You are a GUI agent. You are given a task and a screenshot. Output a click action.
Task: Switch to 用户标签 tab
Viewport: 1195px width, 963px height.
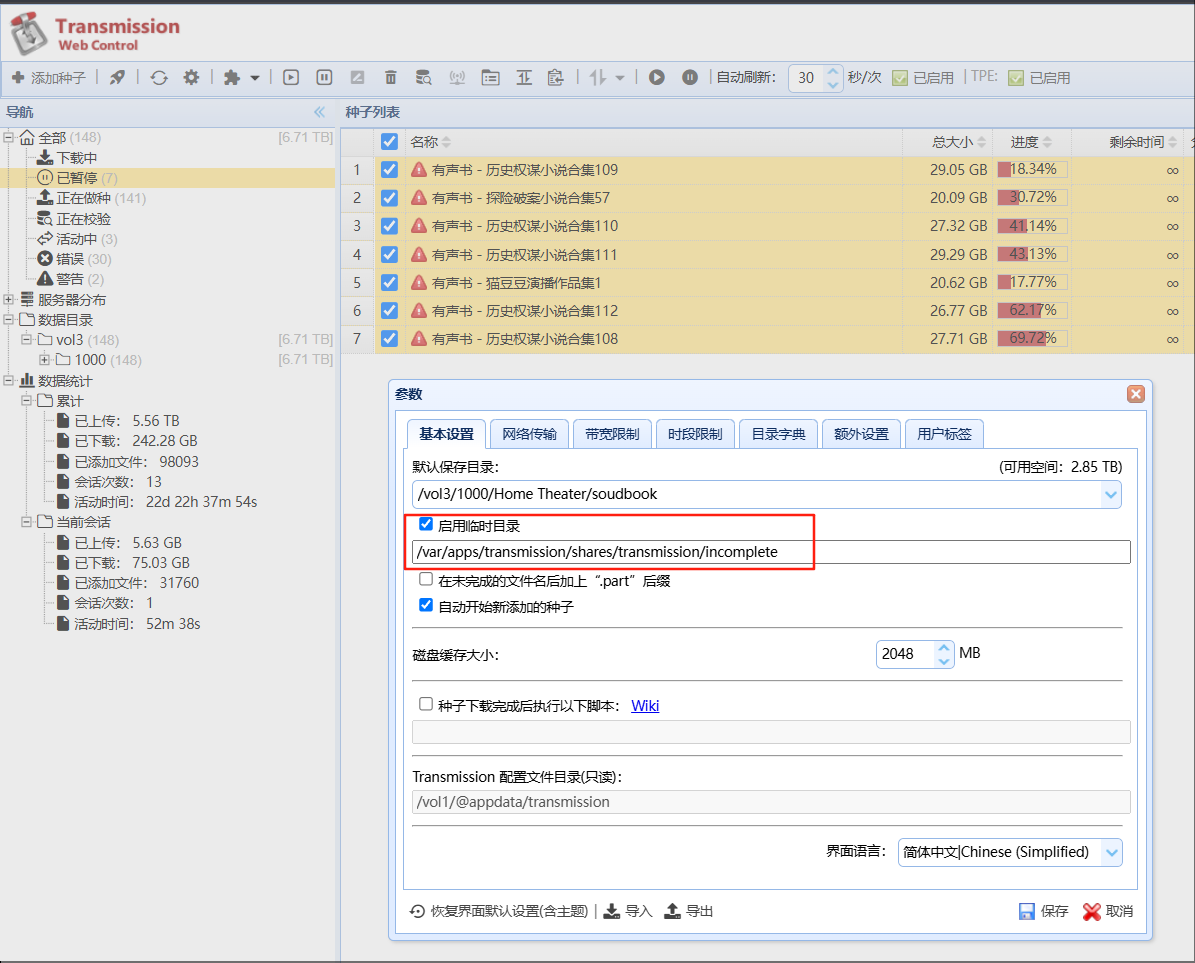click(x=944, y=434)
